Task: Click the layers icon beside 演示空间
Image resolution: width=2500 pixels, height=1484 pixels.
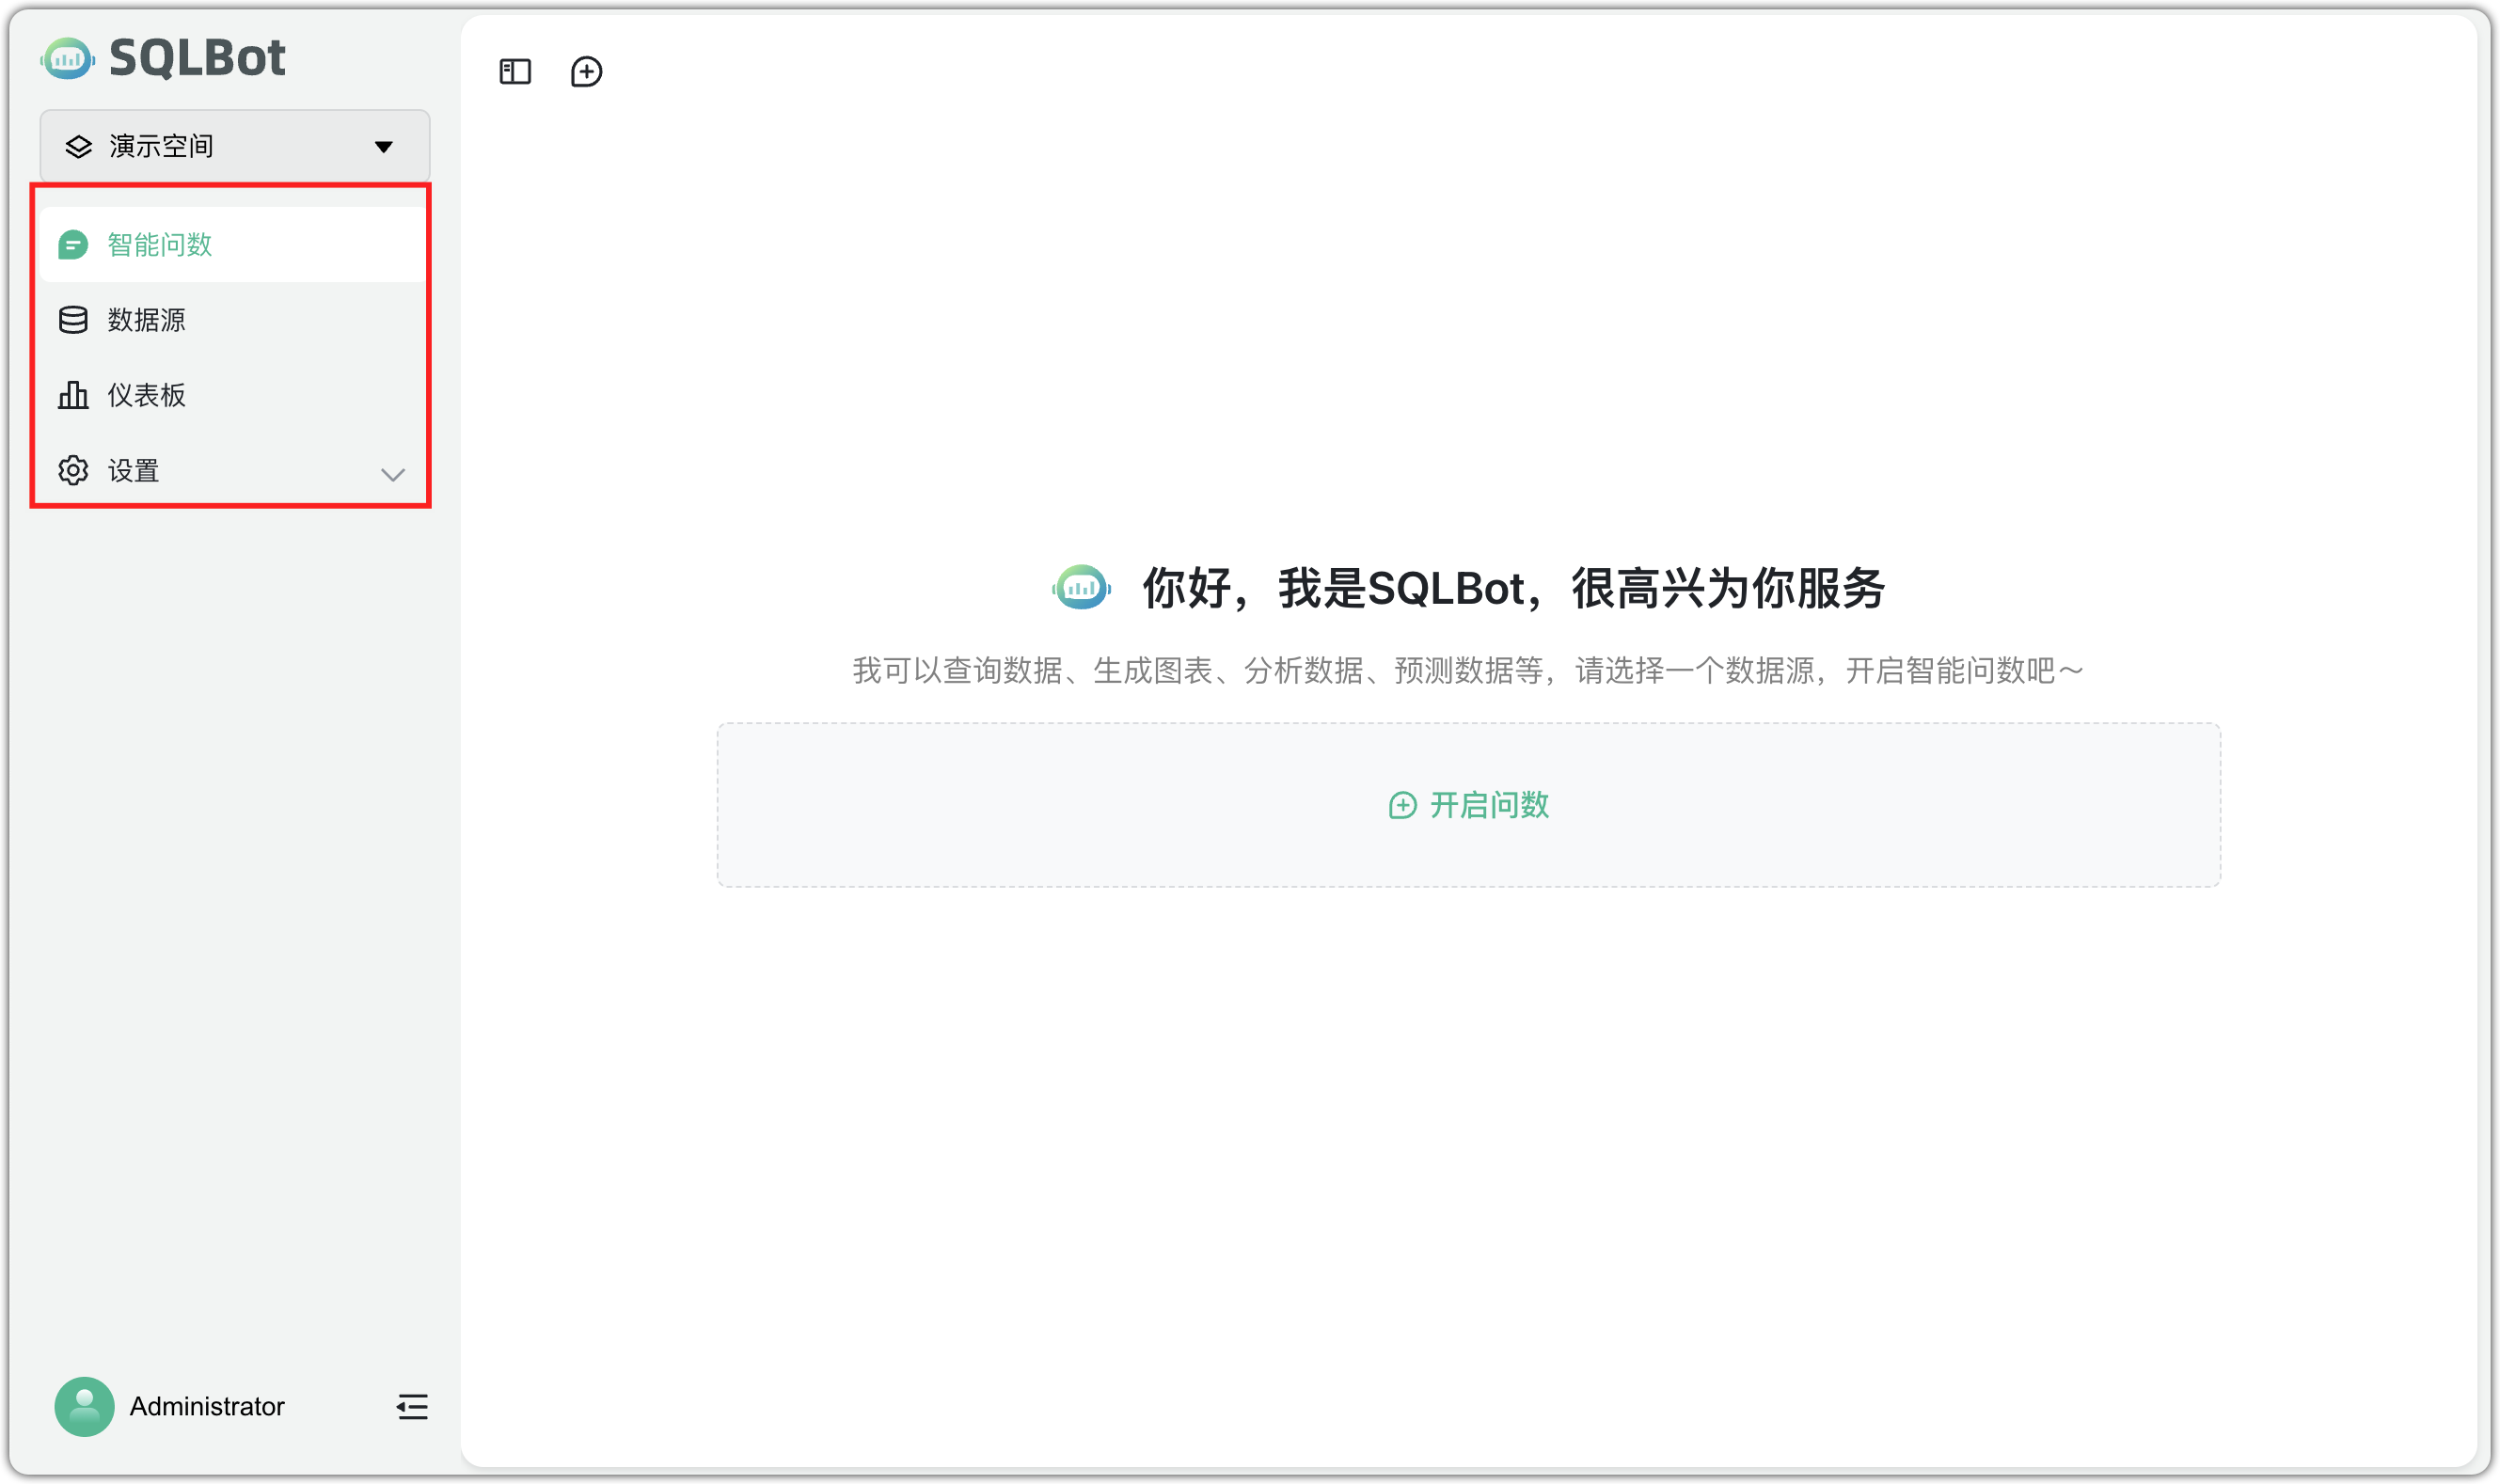Action: pyautogui.click(x=77, y=146)
